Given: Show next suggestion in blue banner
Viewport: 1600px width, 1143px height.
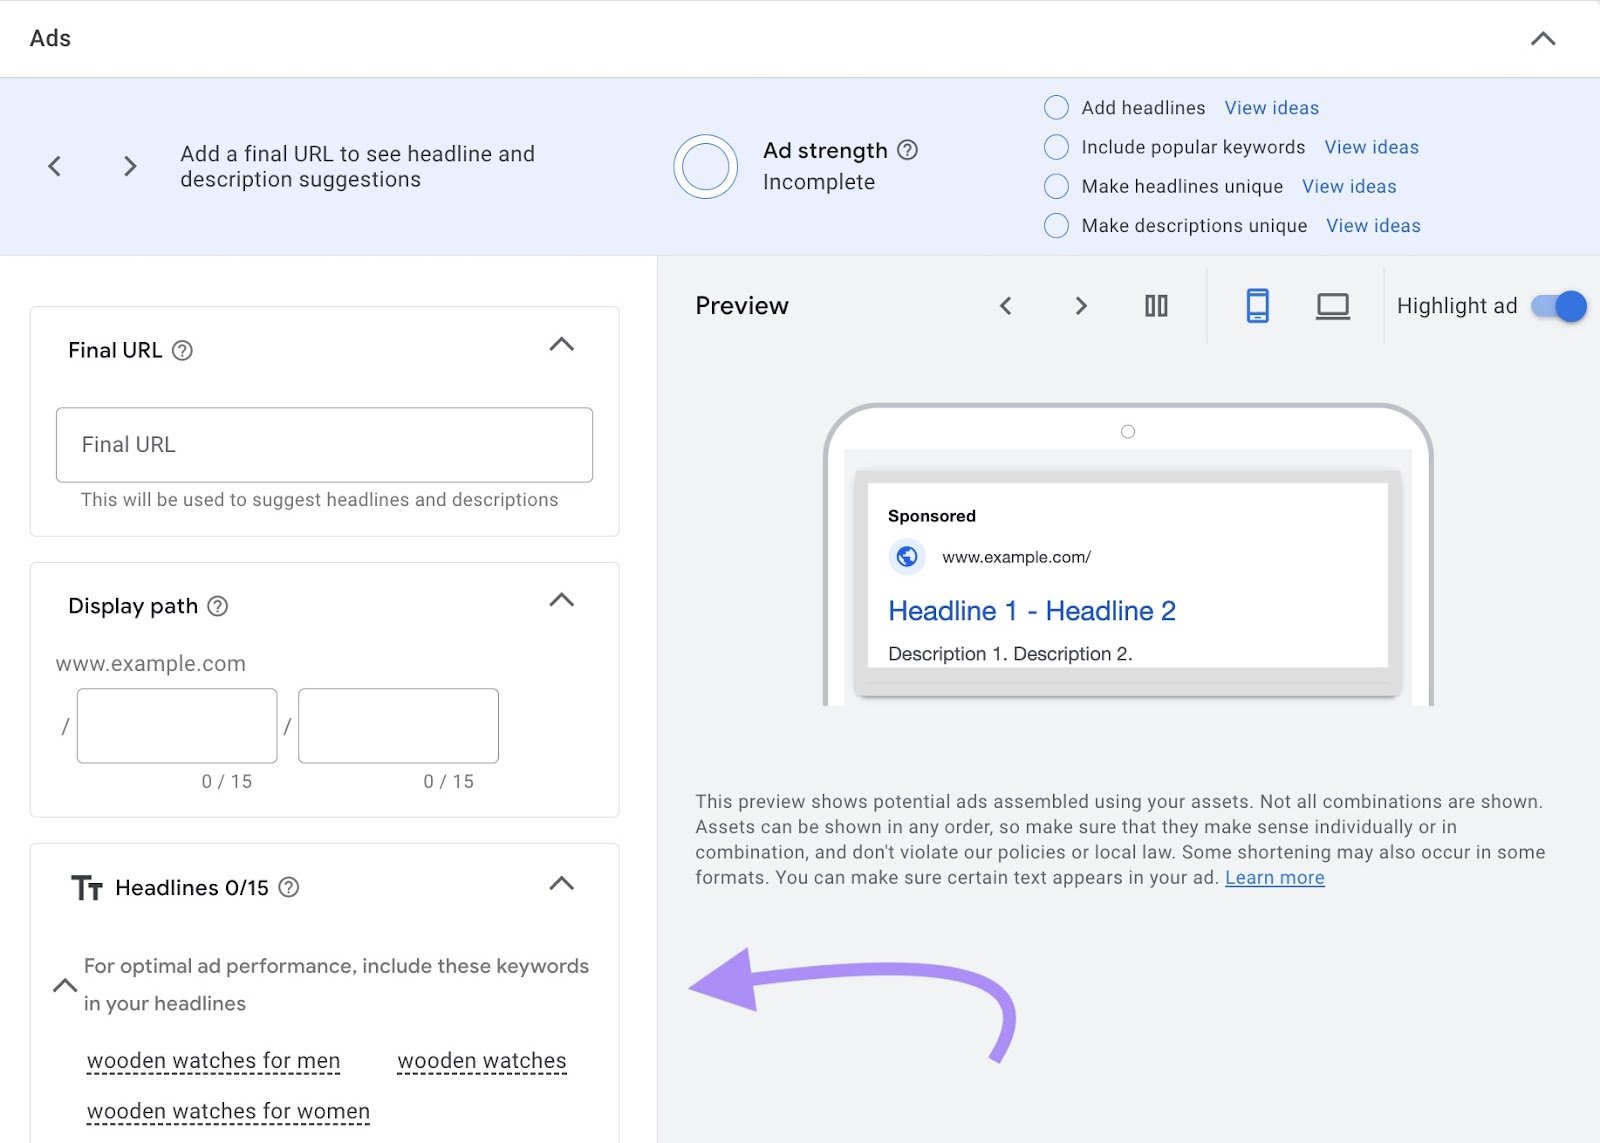Looking at the screenshot, I should [130, 166].
